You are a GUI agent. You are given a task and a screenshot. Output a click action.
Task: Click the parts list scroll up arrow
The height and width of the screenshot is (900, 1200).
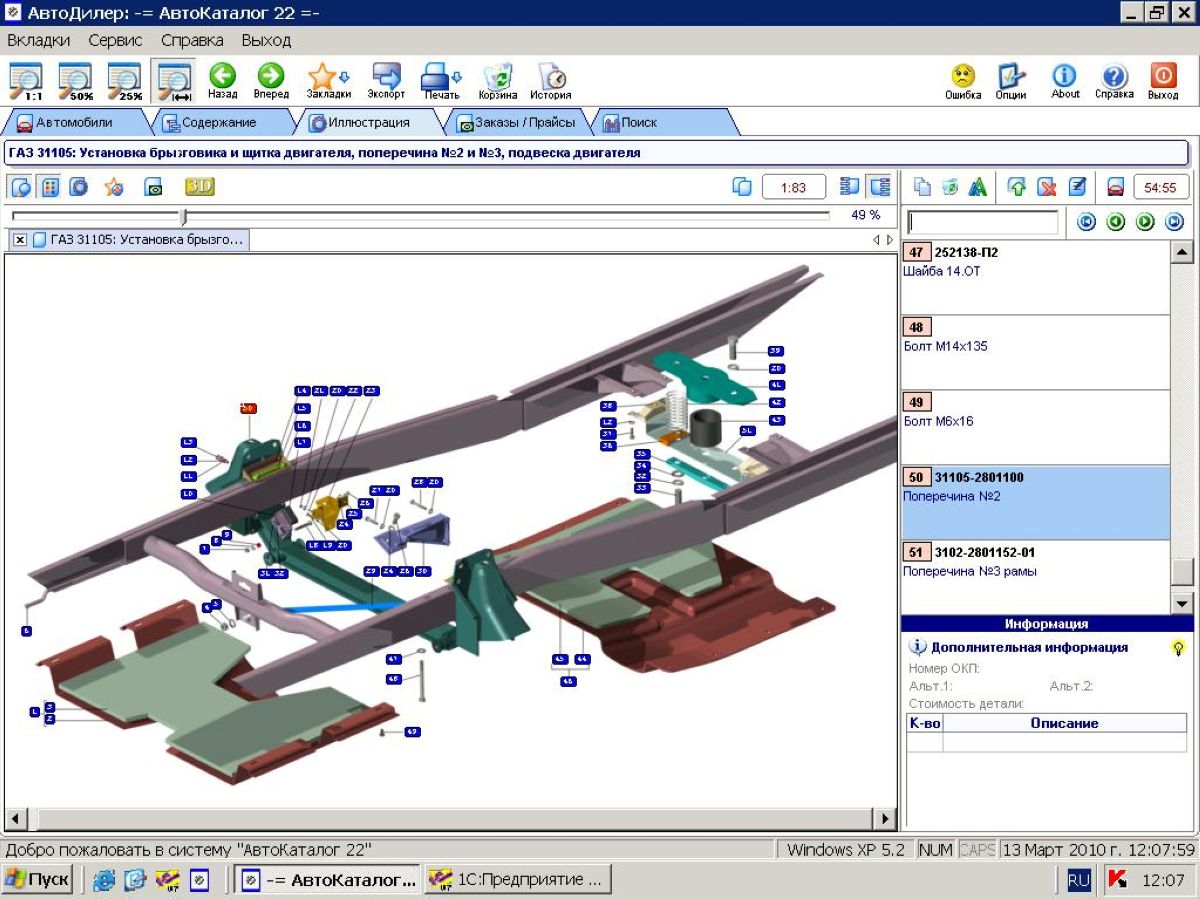click(x=1181, y=252)
